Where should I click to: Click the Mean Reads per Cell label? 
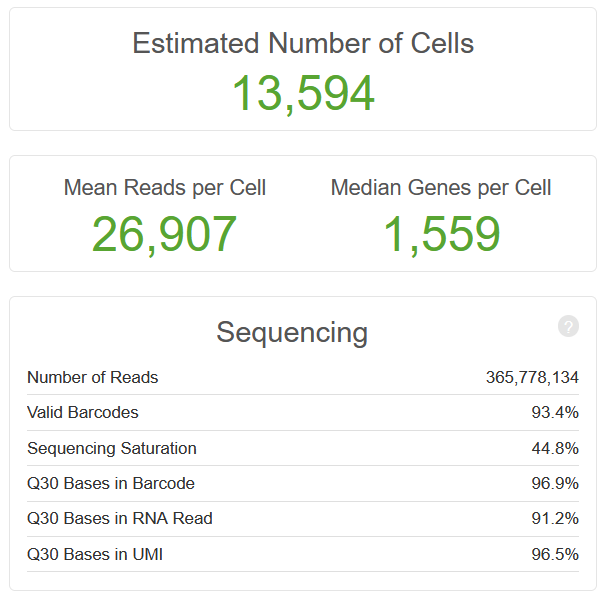coord(165,188)
